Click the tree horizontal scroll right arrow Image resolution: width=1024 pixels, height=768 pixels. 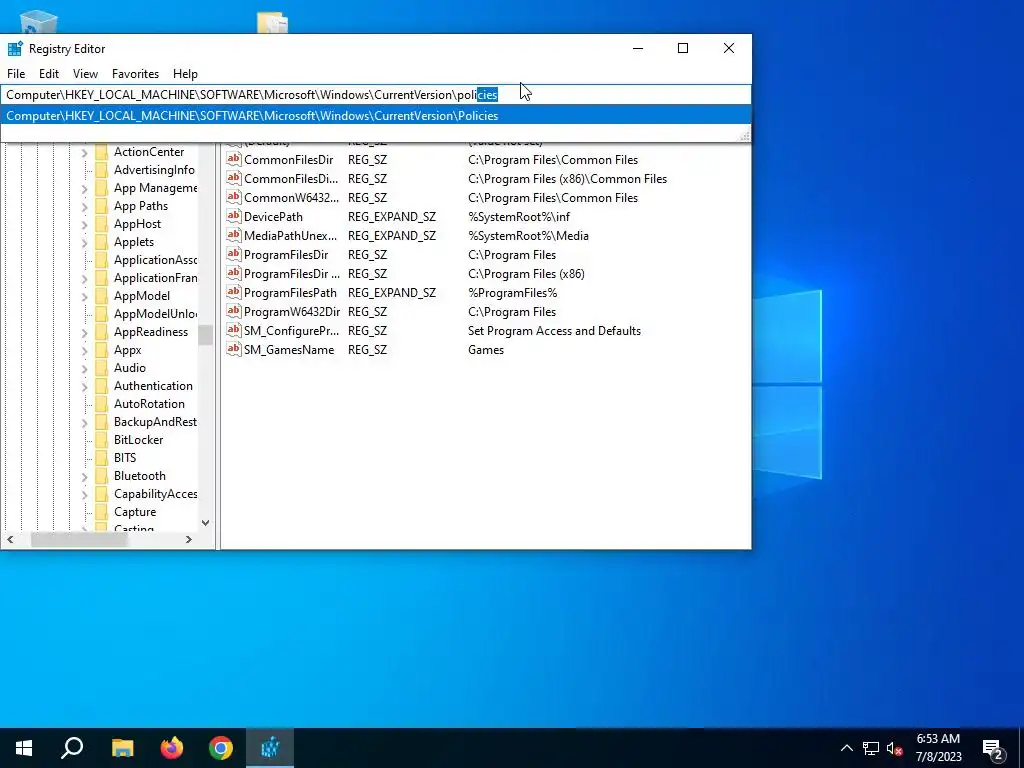189,539
